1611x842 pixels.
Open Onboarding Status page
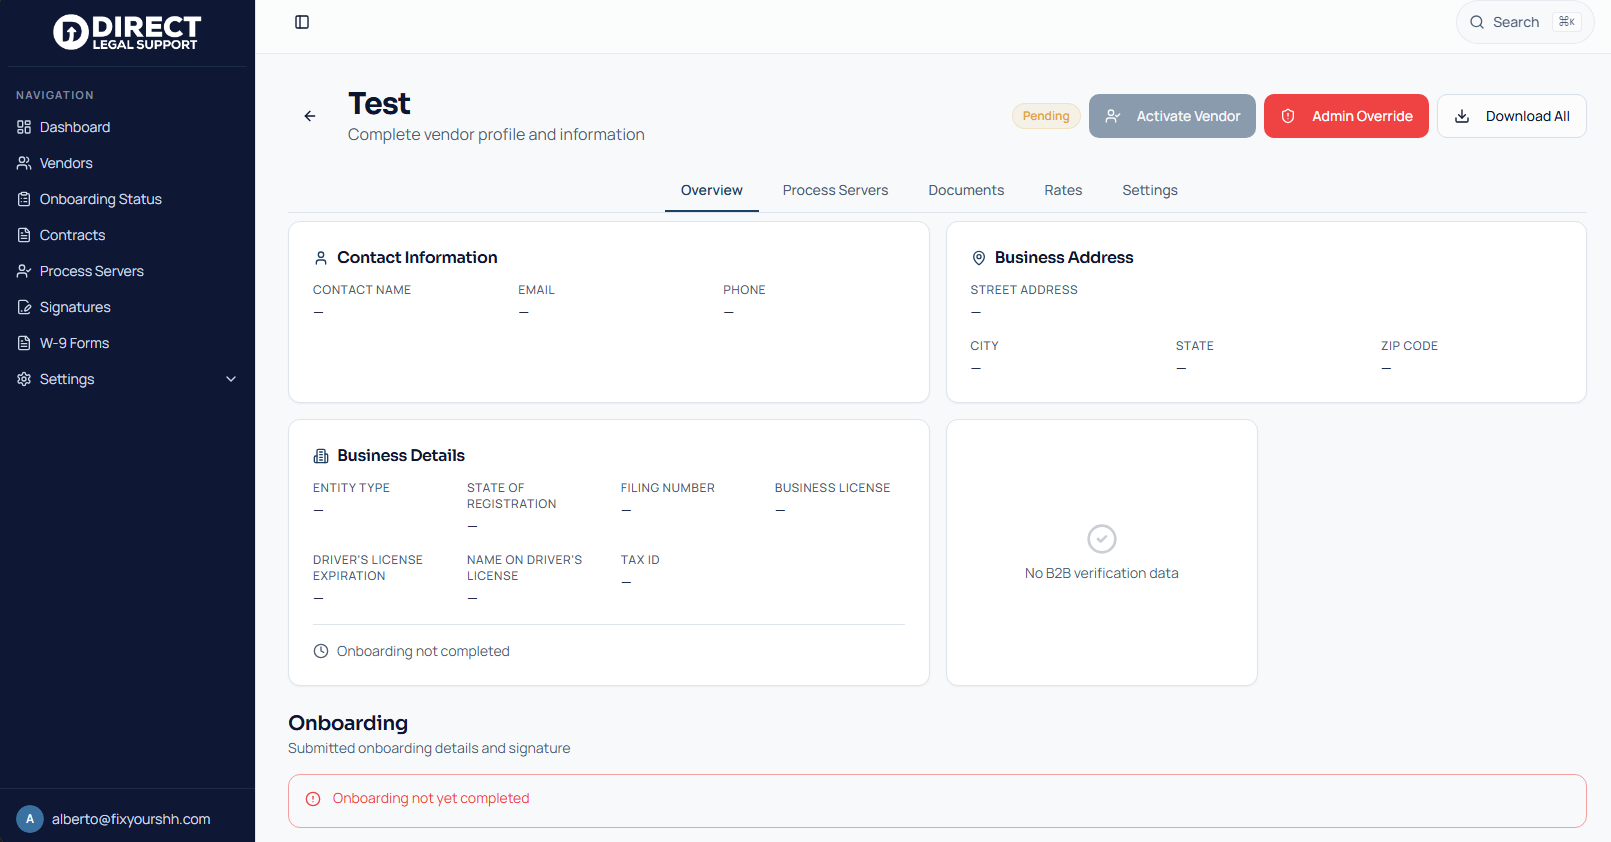tap(127, 199)
